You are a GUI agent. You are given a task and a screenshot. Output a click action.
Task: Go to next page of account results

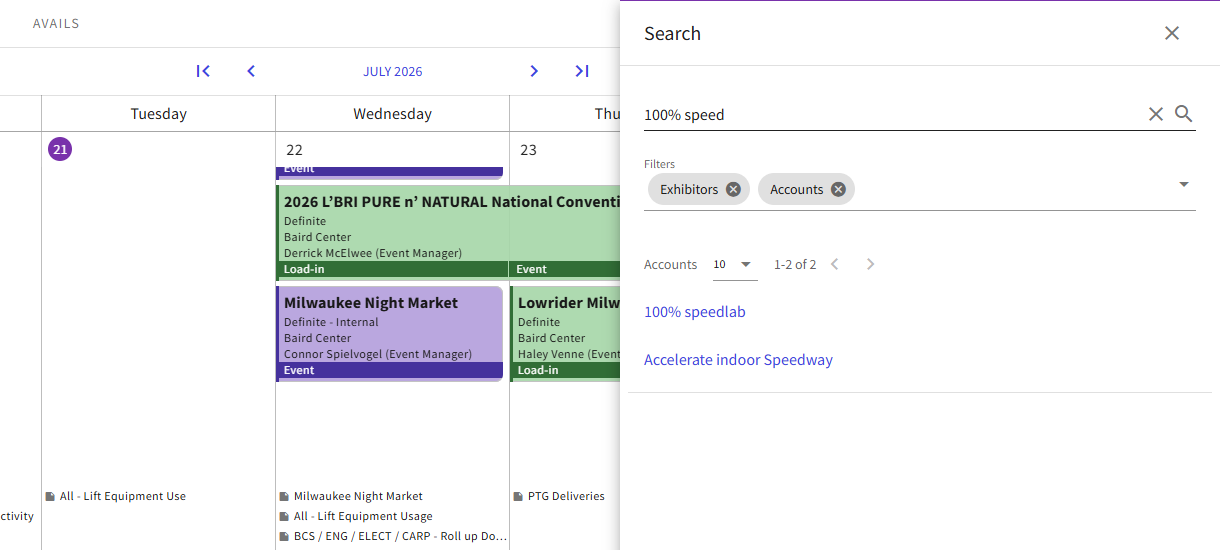870,264
